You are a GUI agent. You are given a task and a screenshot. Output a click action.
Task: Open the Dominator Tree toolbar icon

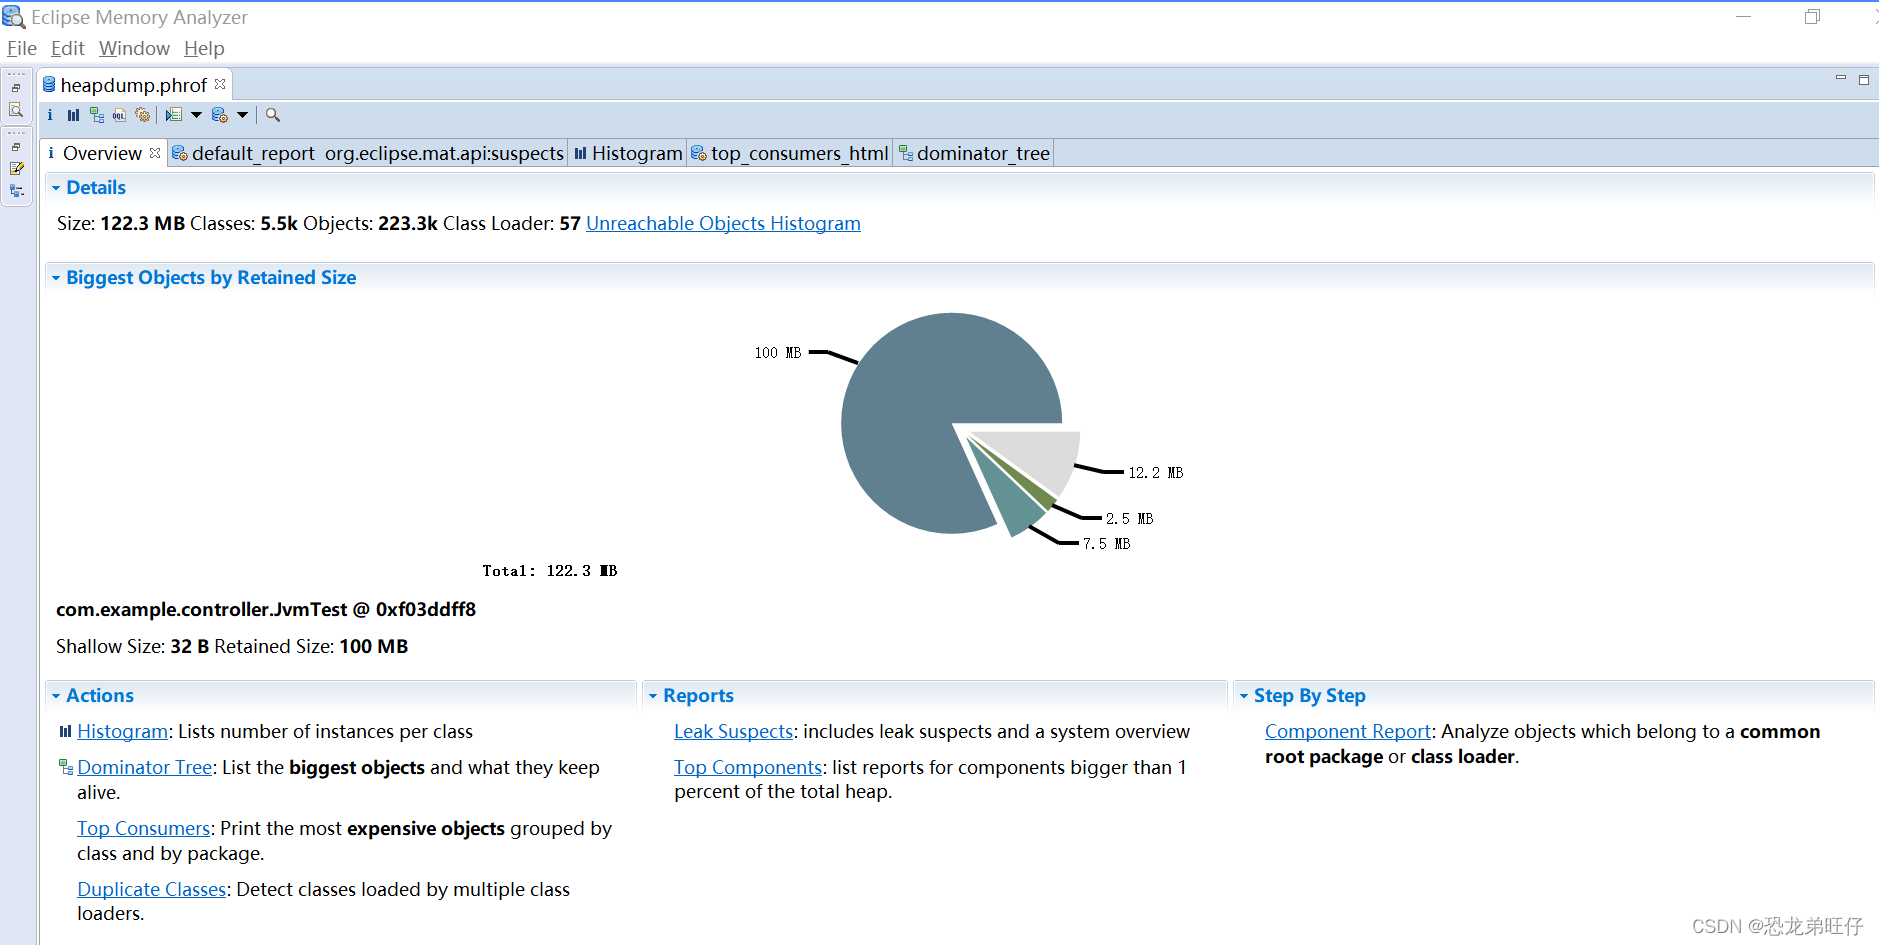96,115
